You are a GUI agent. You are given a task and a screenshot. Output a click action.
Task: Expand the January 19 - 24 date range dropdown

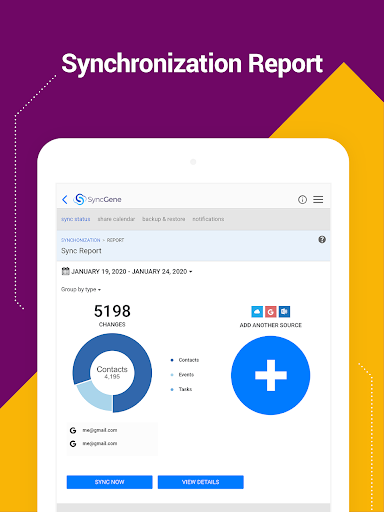coord(132,272)
